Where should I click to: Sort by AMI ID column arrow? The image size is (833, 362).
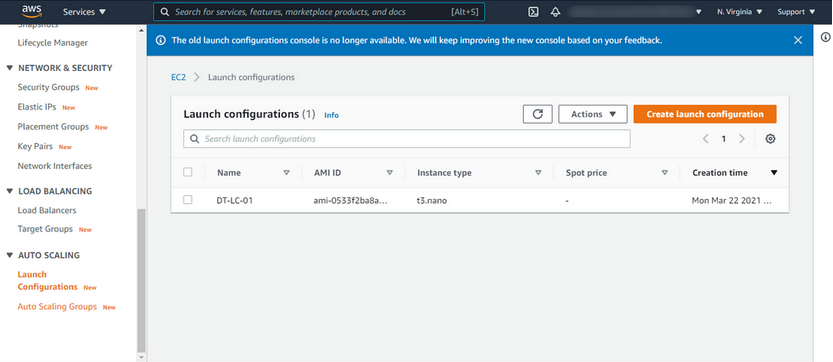point(389,173)
